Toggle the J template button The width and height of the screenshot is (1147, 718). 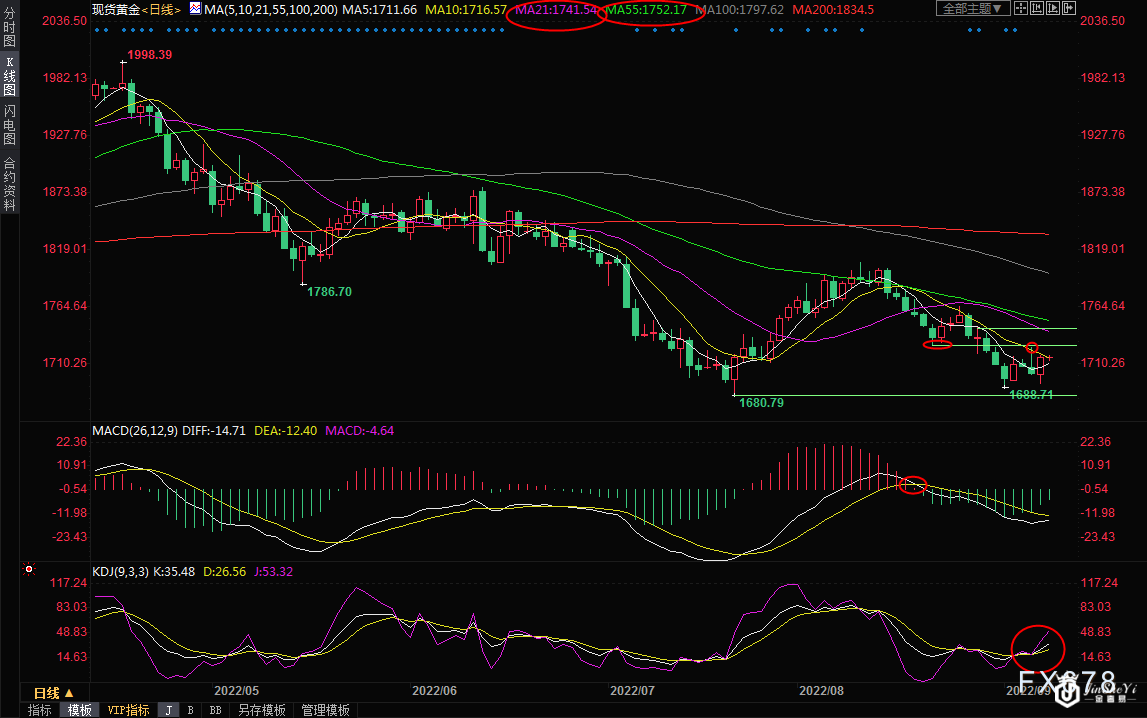pos(168,710)
